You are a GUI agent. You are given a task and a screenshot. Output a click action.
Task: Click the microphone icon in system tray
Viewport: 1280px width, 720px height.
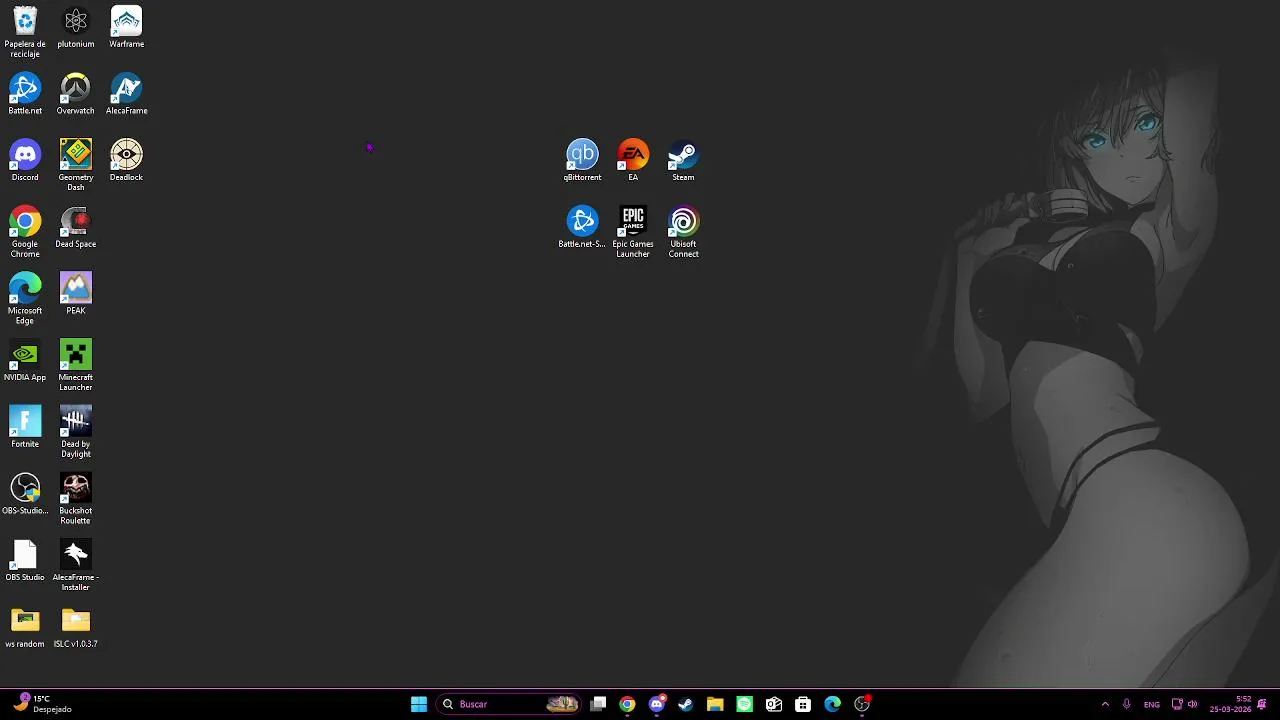tap(1126, 704)
